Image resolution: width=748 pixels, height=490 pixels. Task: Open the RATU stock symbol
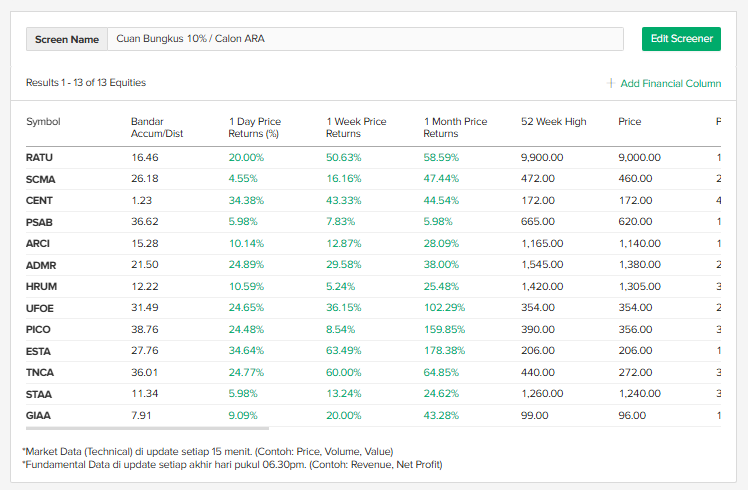tap(40, 158)
